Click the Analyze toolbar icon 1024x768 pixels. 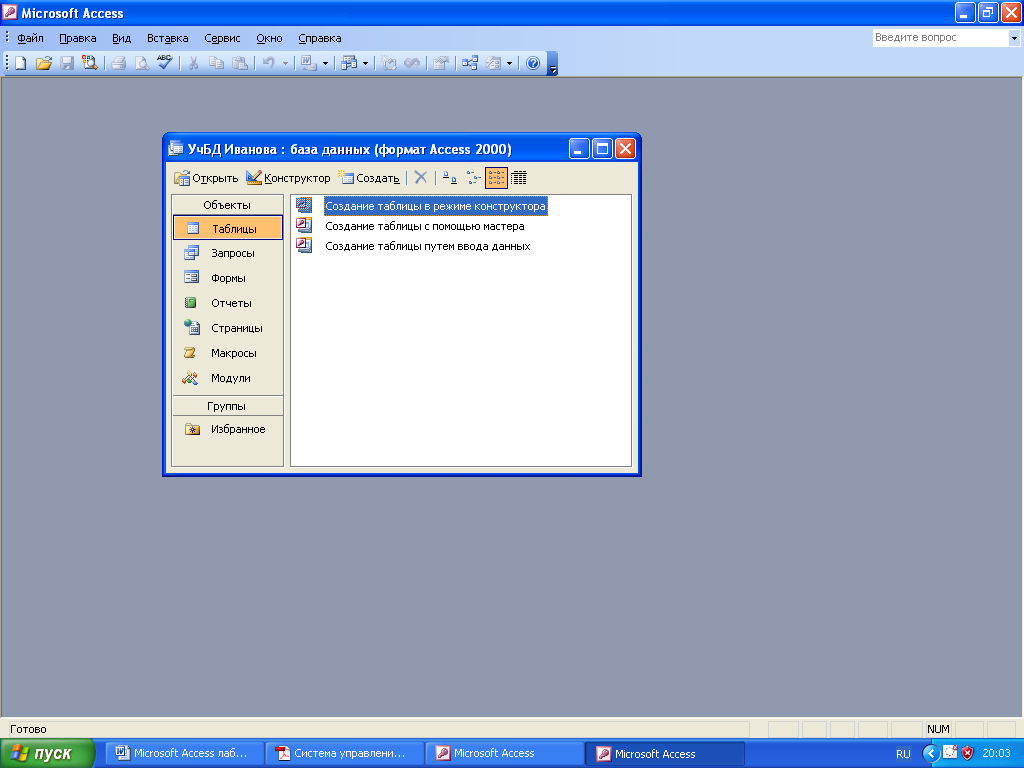tap(349, 63)
